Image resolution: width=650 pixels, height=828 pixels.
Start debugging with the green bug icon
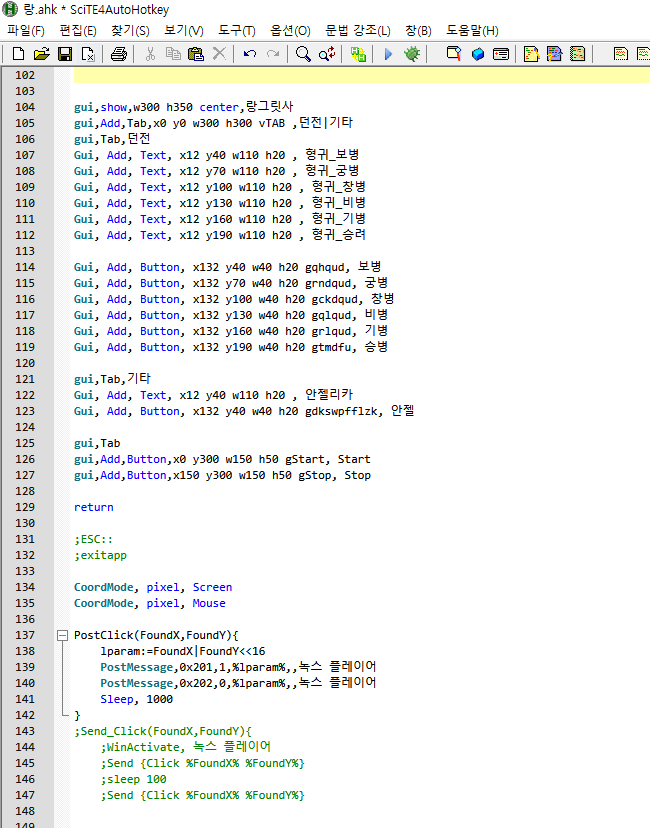coord(412,54)
